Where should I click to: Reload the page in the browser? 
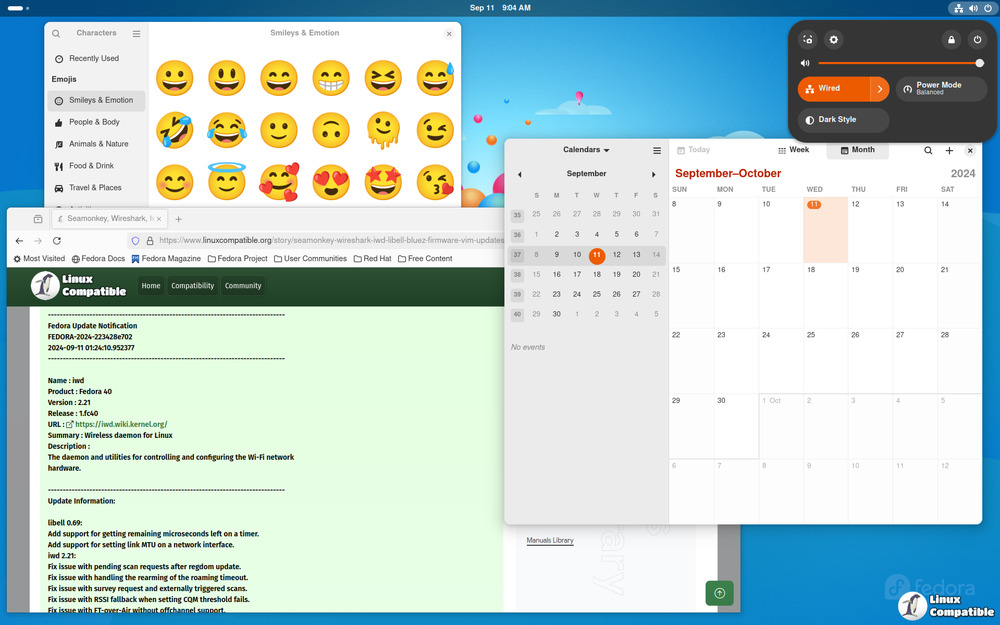click(x=57, y=241)
